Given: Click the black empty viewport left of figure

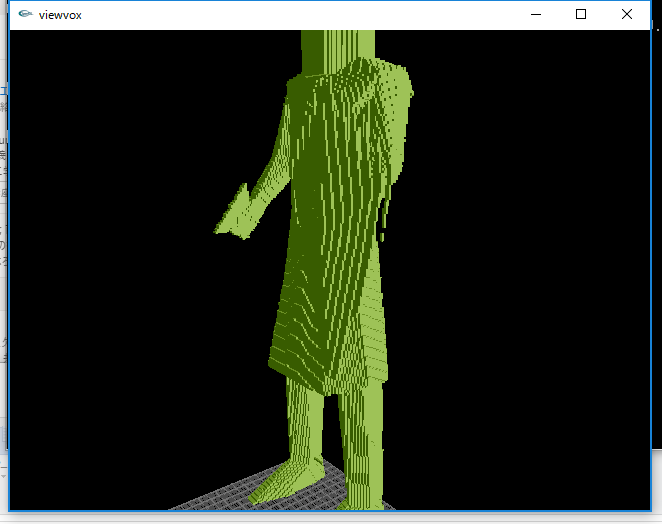Looking at the screenshot, I should tap(110, 300).
